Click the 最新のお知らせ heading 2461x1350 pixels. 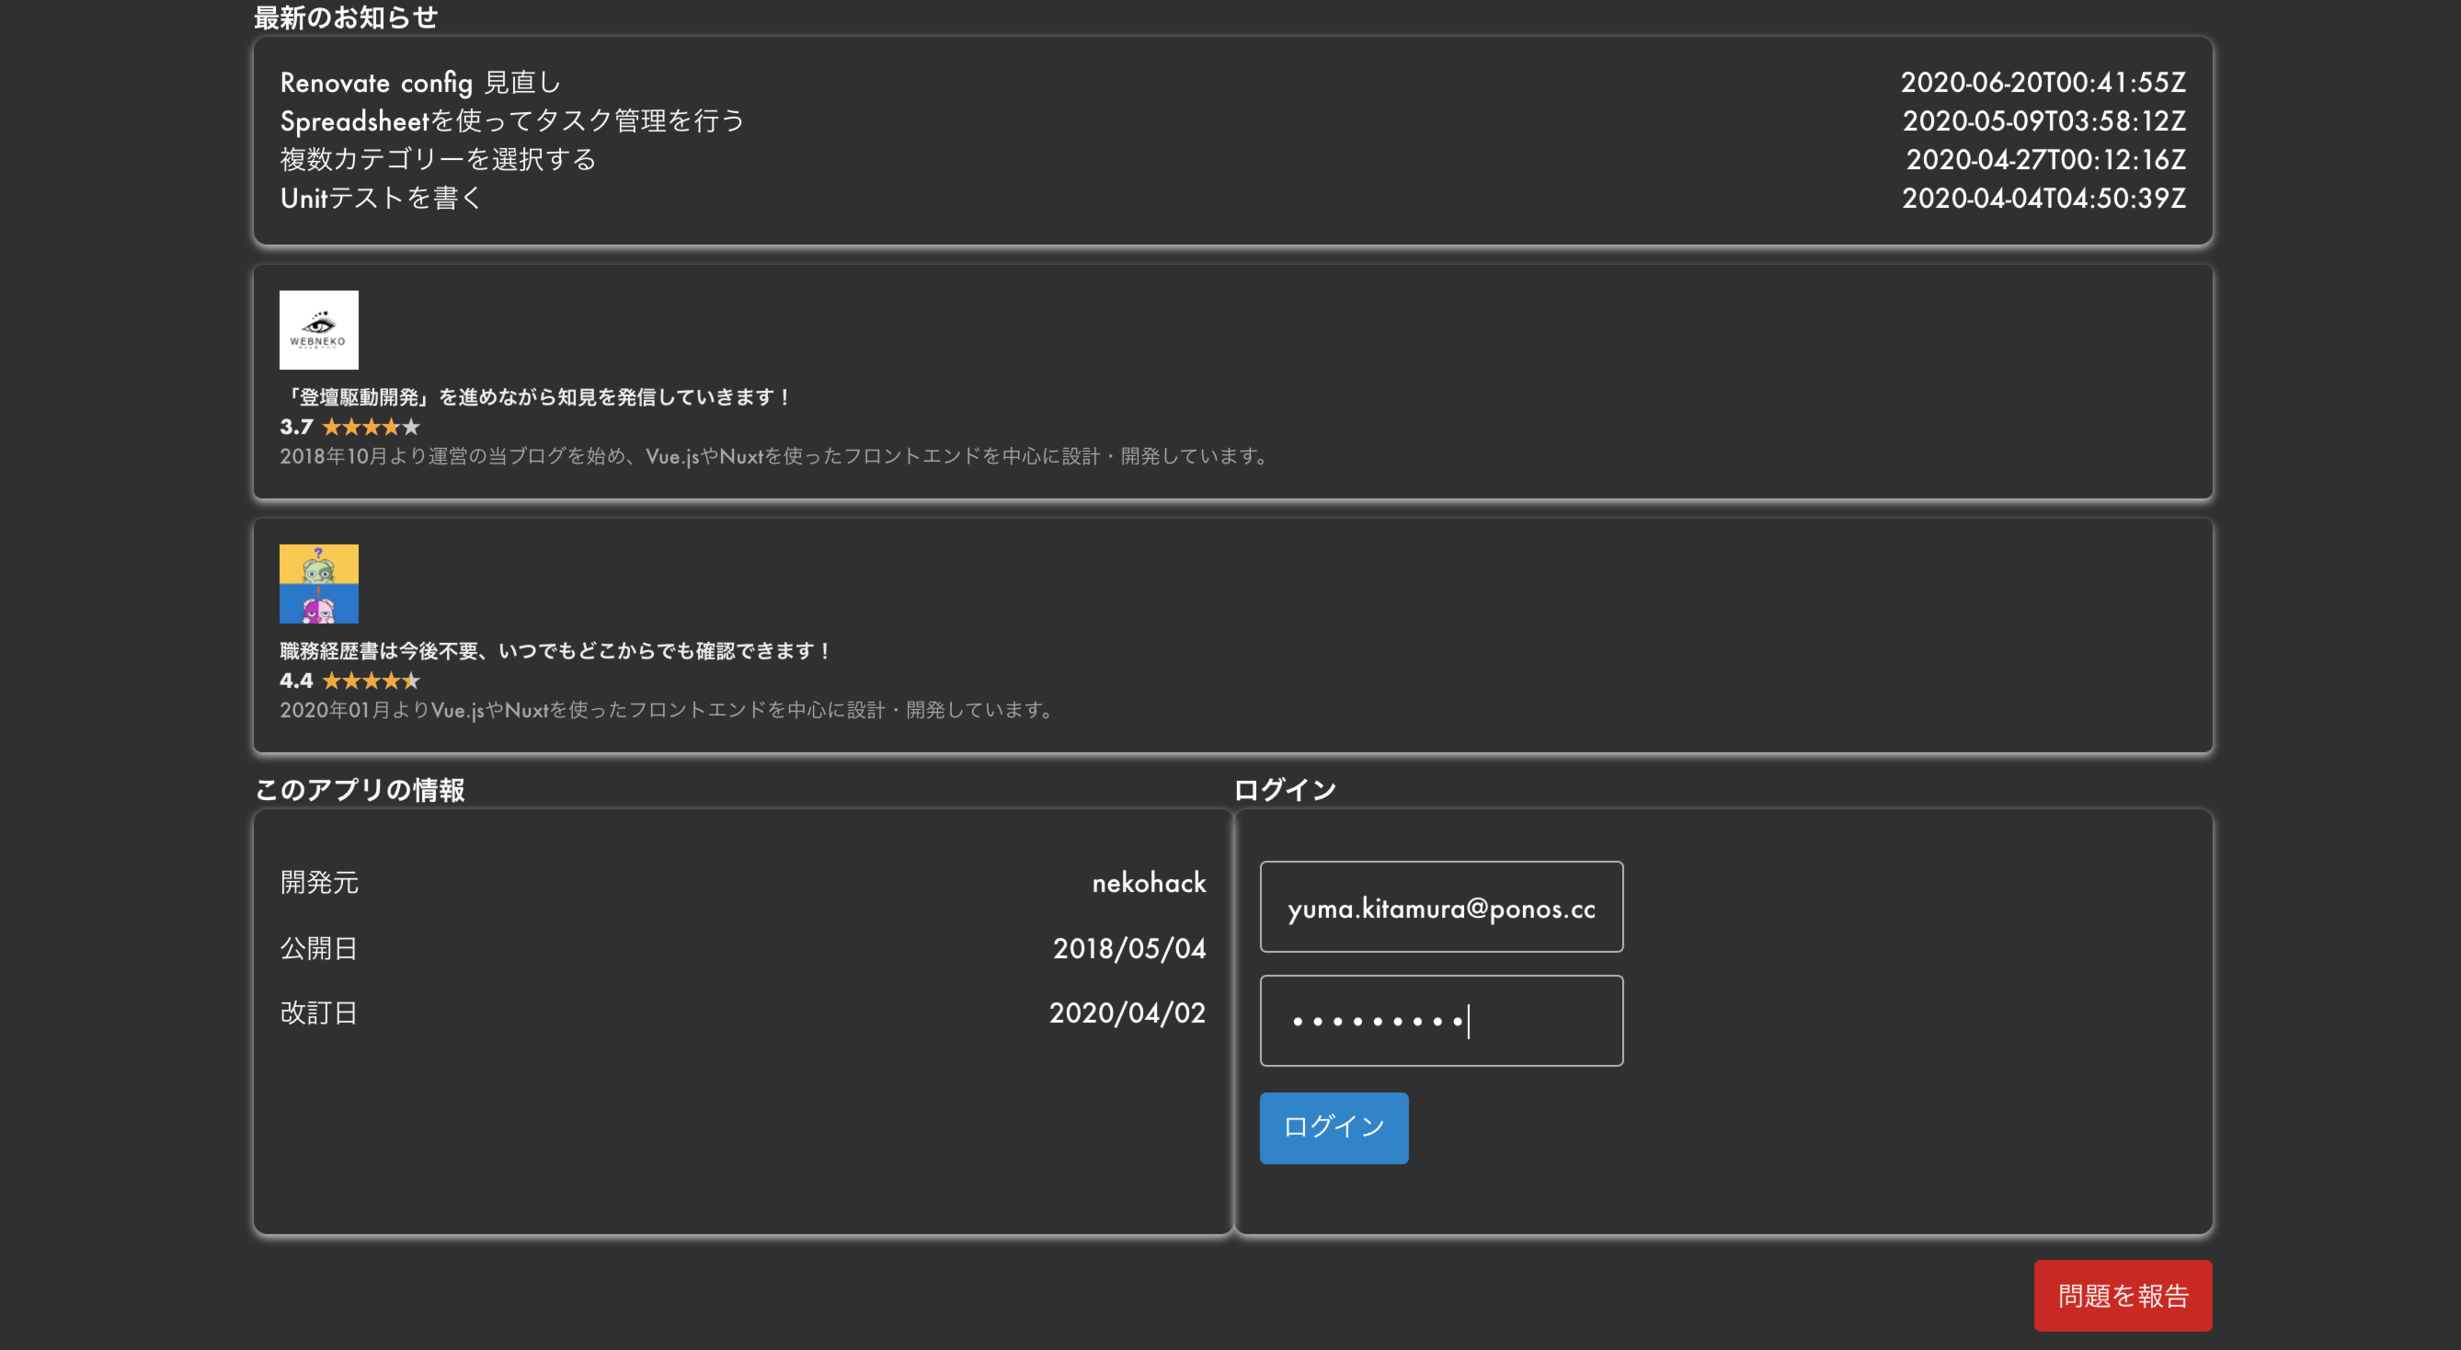click(345, 18)
